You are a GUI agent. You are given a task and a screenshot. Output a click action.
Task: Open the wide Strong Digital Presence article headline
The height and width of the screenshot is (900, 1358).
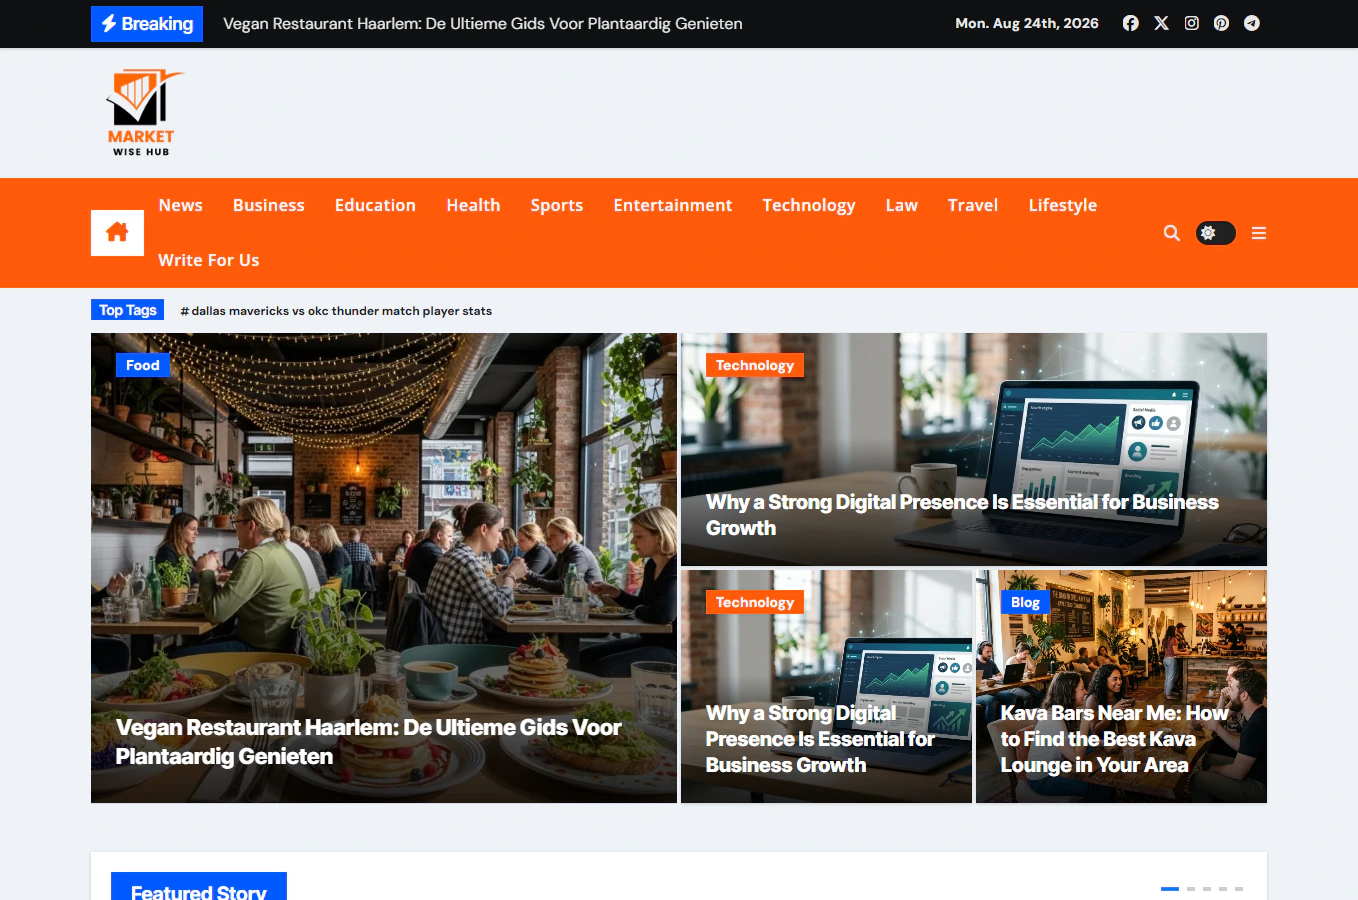click(x=962, y=515)
